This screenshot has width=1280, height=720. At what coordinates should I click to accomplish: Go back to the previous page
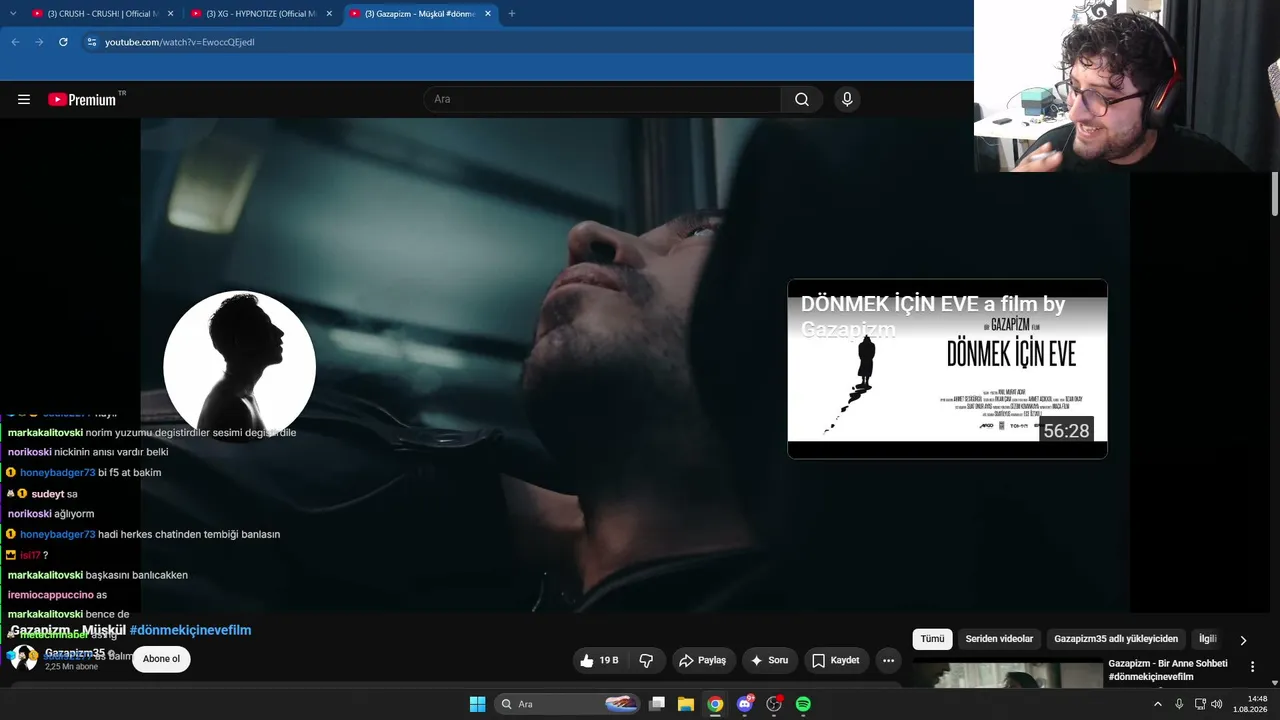pyautogui.click(x=15, y=42)
